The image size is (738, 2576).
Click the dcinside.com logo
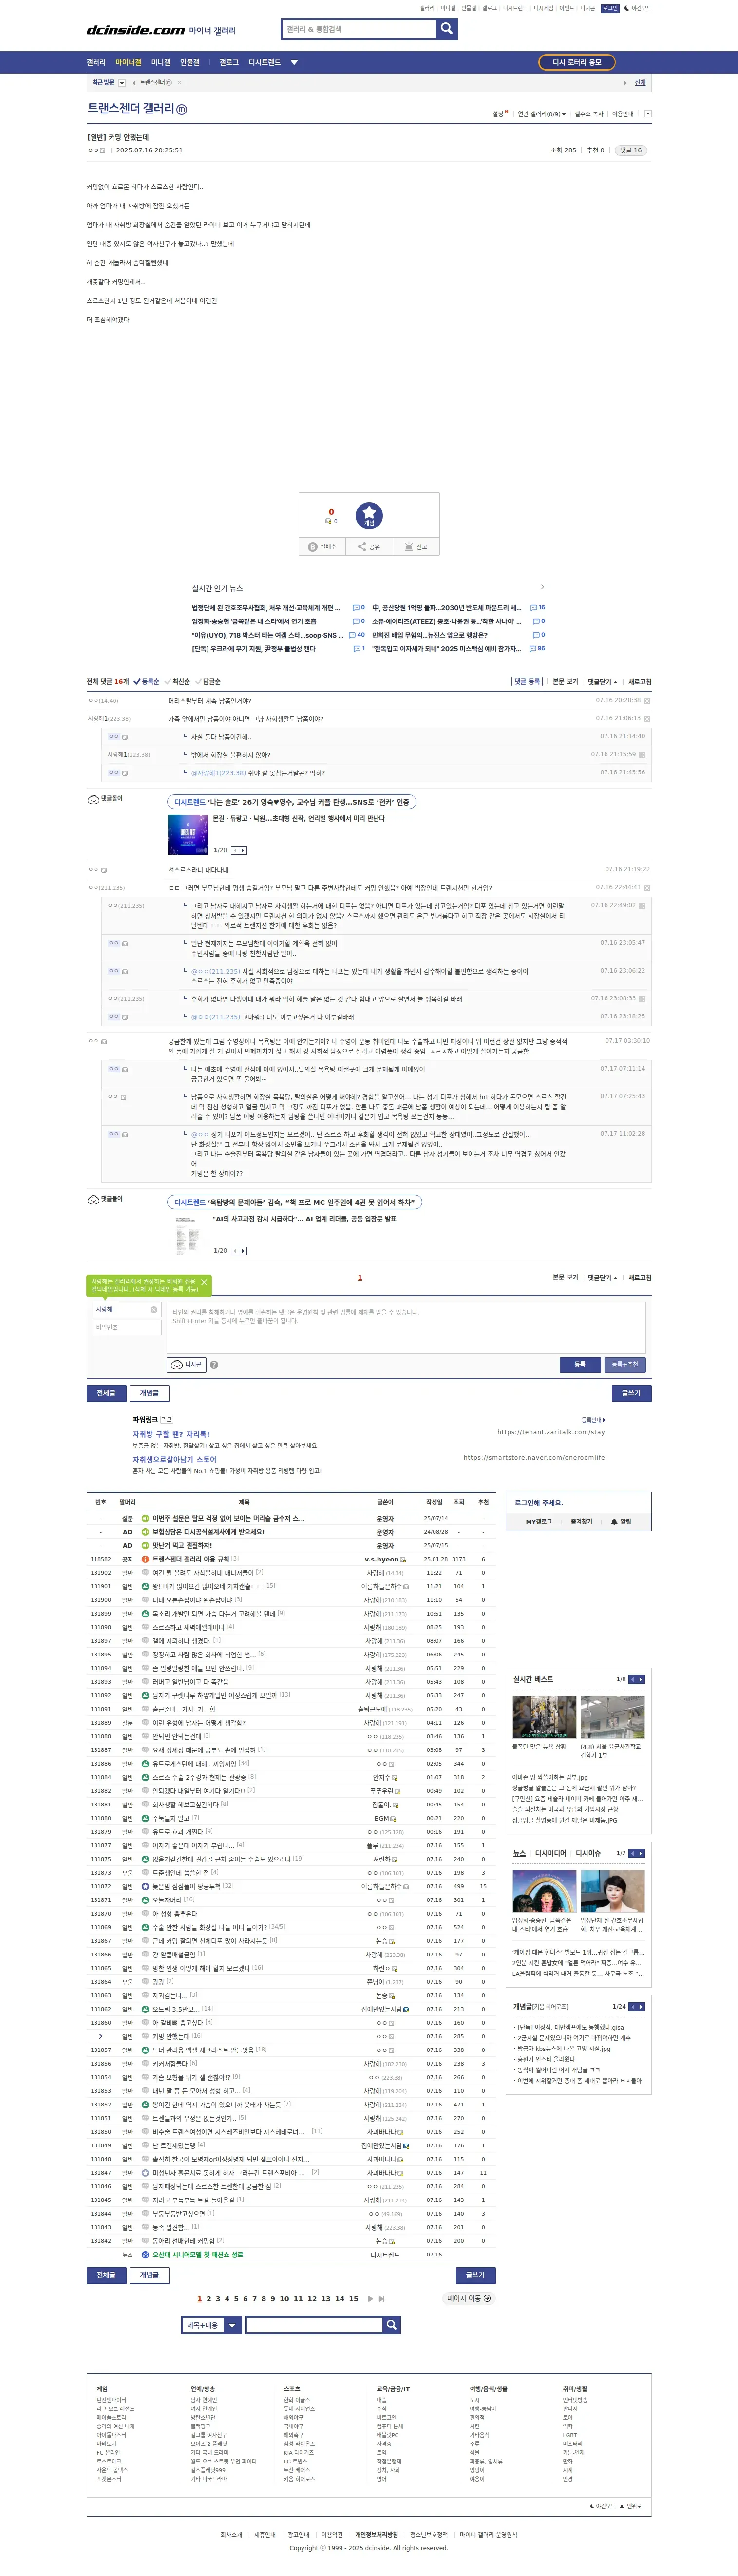point(135,30)
